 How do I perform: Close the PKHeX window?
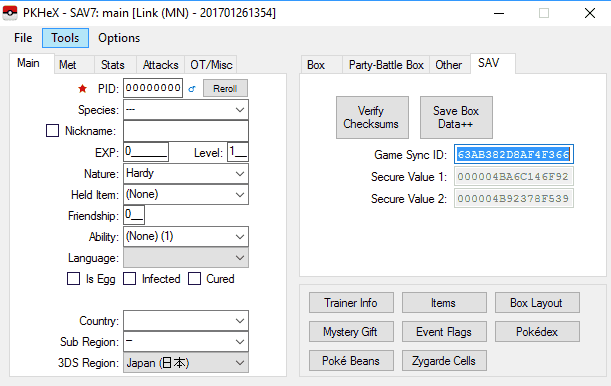pos(590,13)
